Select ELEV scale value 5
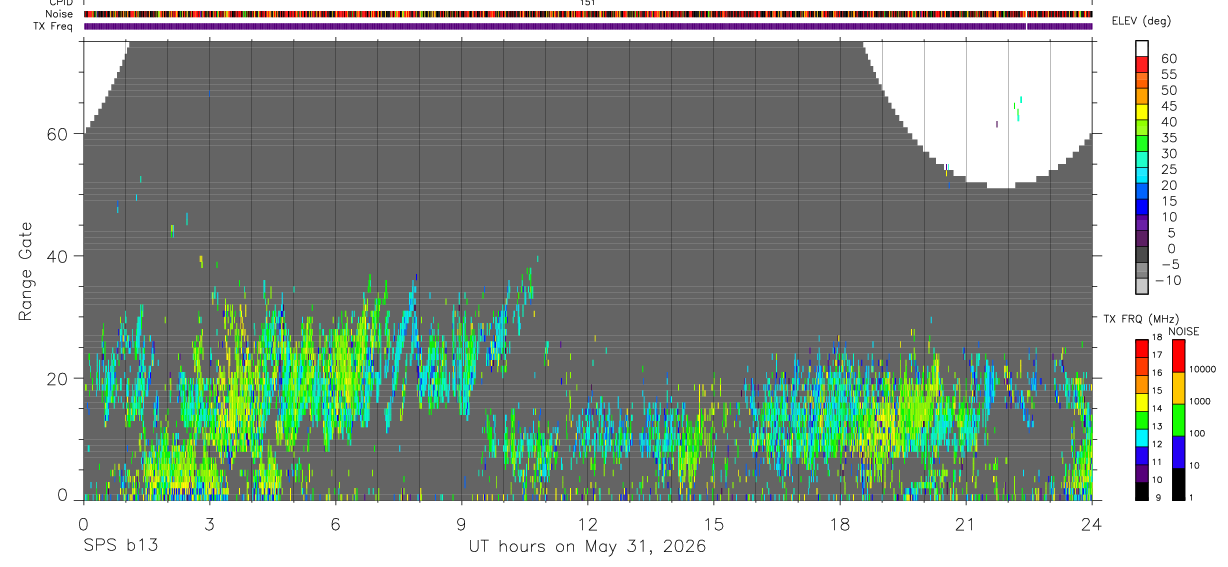Image resolution: width=1228 pixels, height=567 pixels. point(1173,233)
